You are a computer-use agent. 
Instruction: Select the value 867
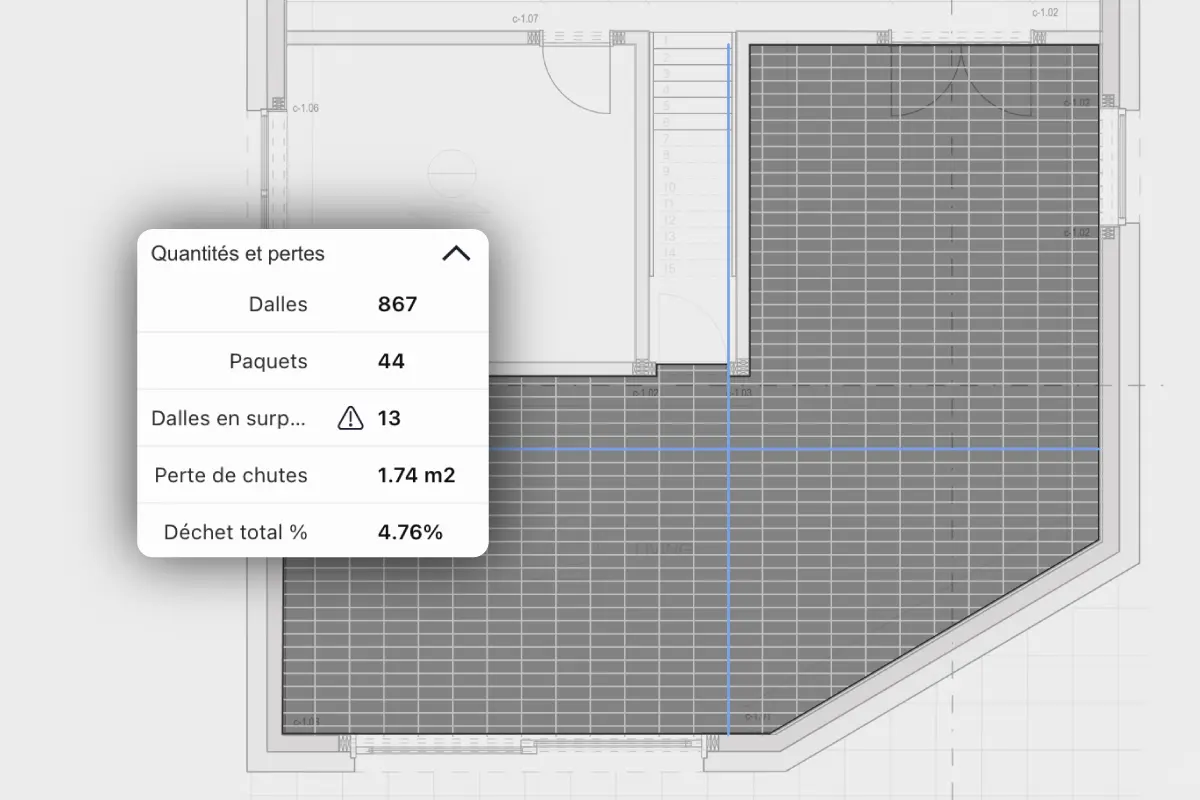point(397,305)
